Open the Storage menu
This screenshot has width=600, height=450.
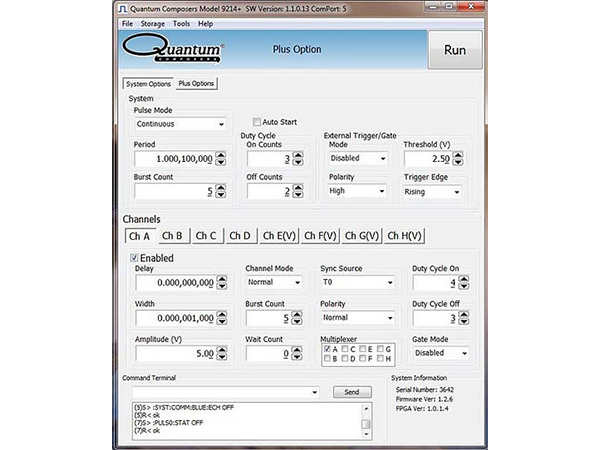tap(152, 24)
